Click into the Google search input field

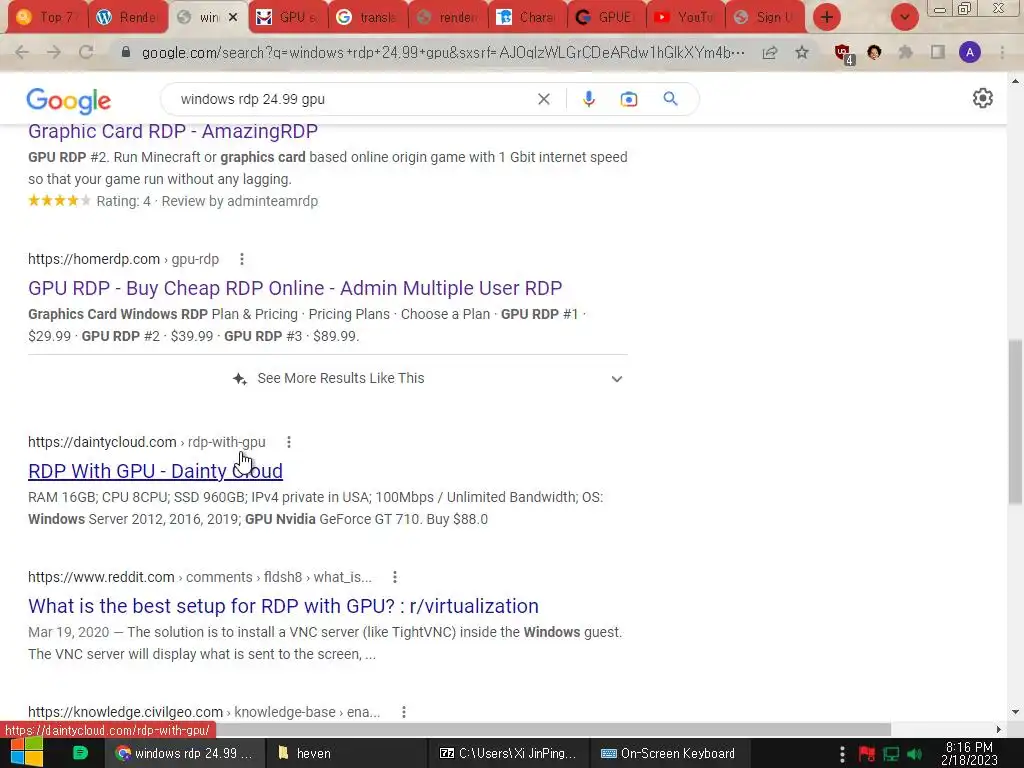pos(353,99)
